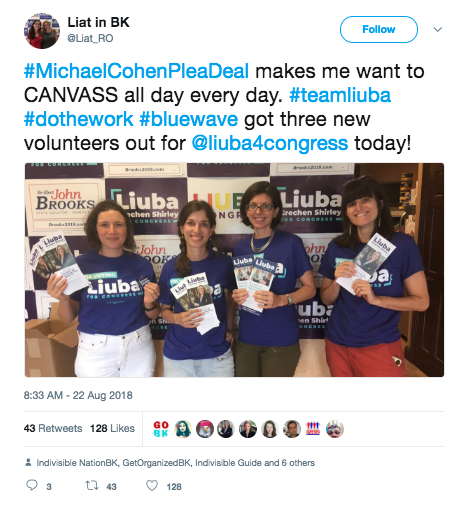Open the #MichaelCohenPleaDeal hashtag
The image size is (467, 505).
point(136,71)
